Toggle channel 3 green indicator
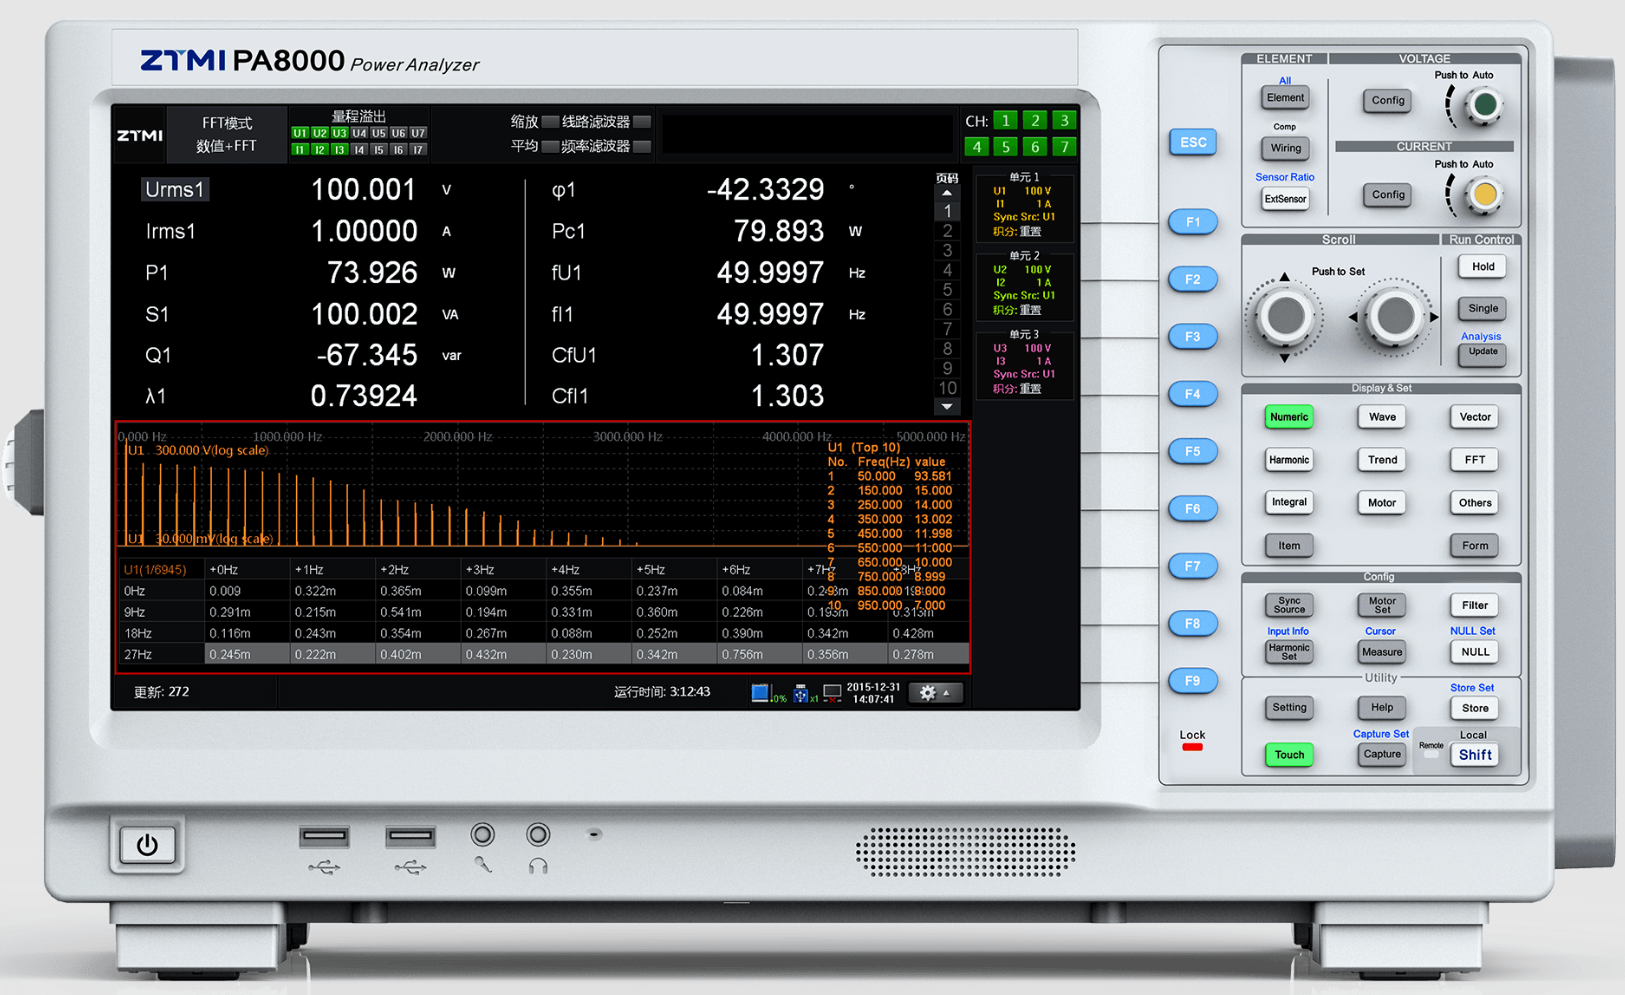The image size is (1625, 995). pyautogui.click(x=1064, y=121)
